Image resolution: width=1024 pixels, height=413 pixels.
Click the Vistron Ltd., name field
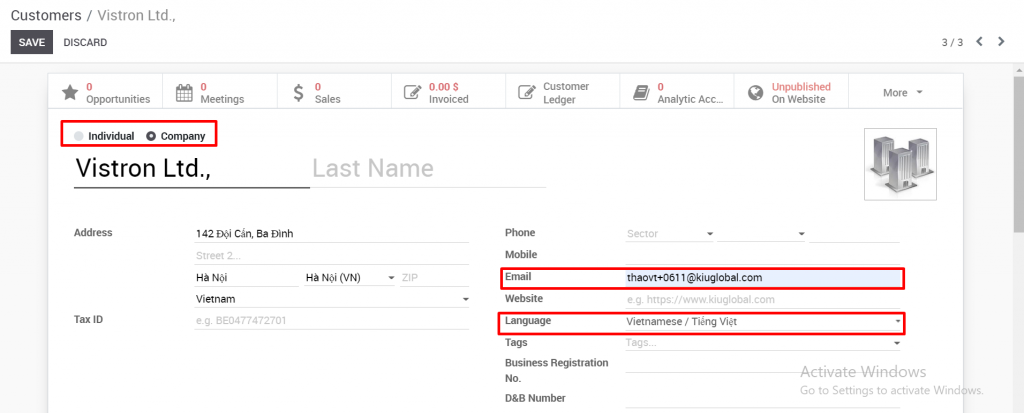pos(191,169)
